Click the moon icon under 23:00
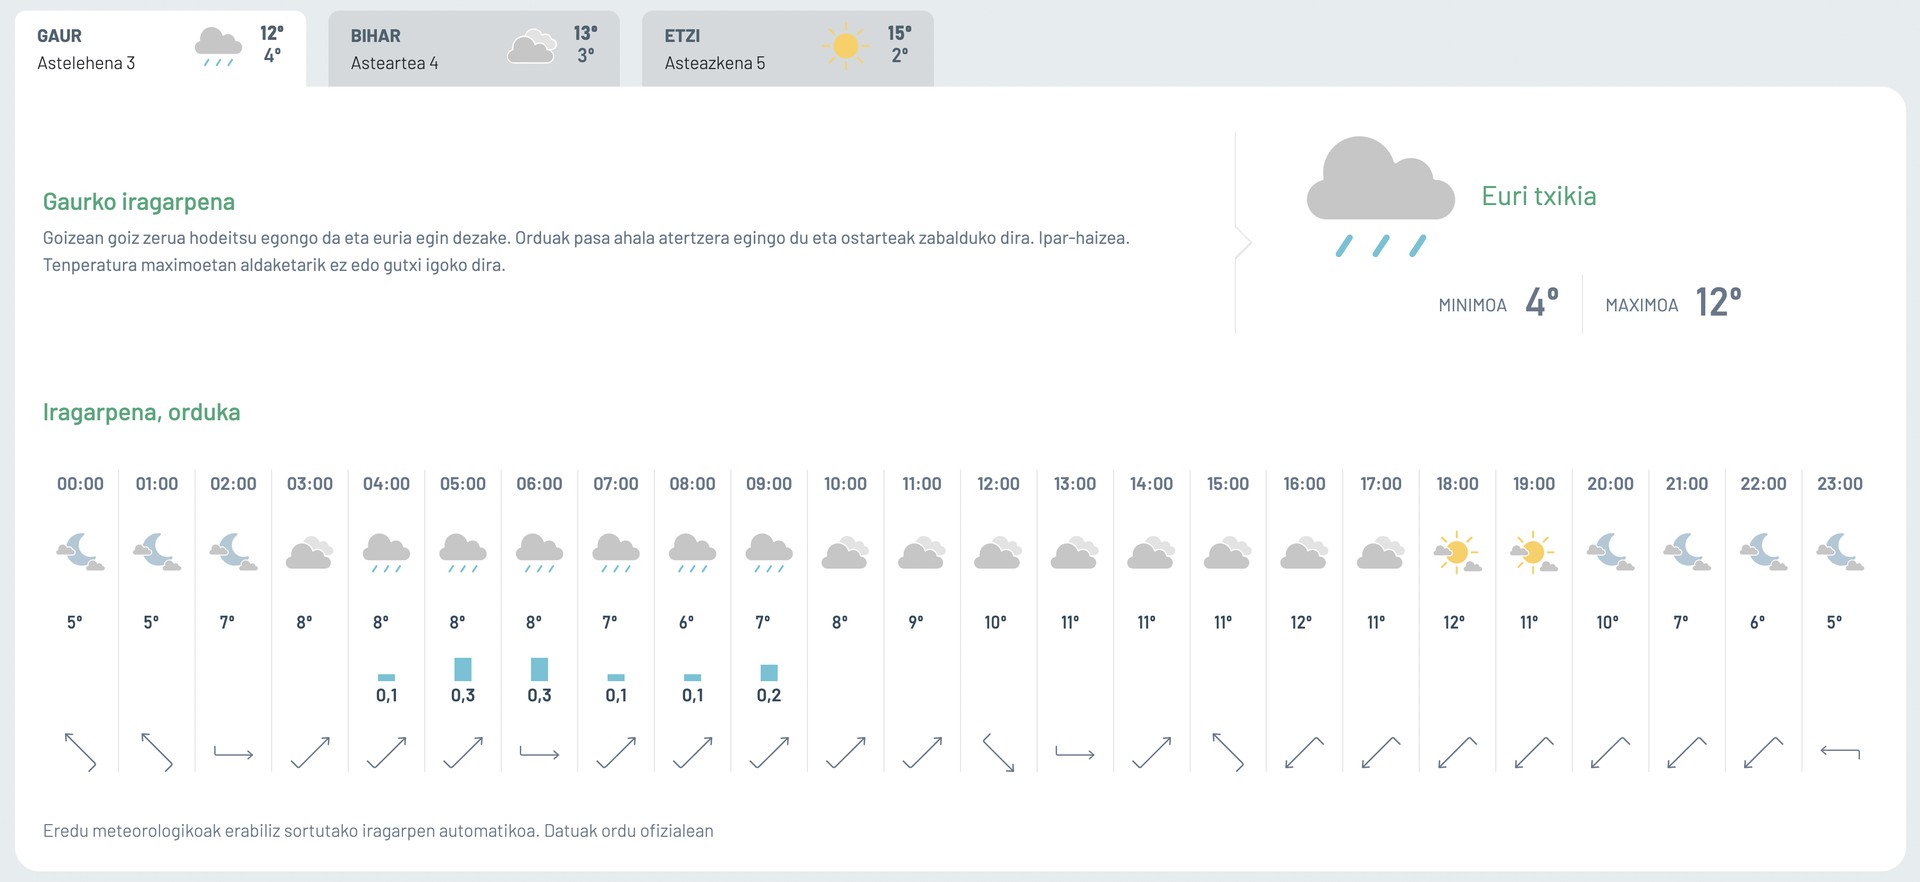1920x882 pixels. pyautogui.click(x=1840, y=551)
